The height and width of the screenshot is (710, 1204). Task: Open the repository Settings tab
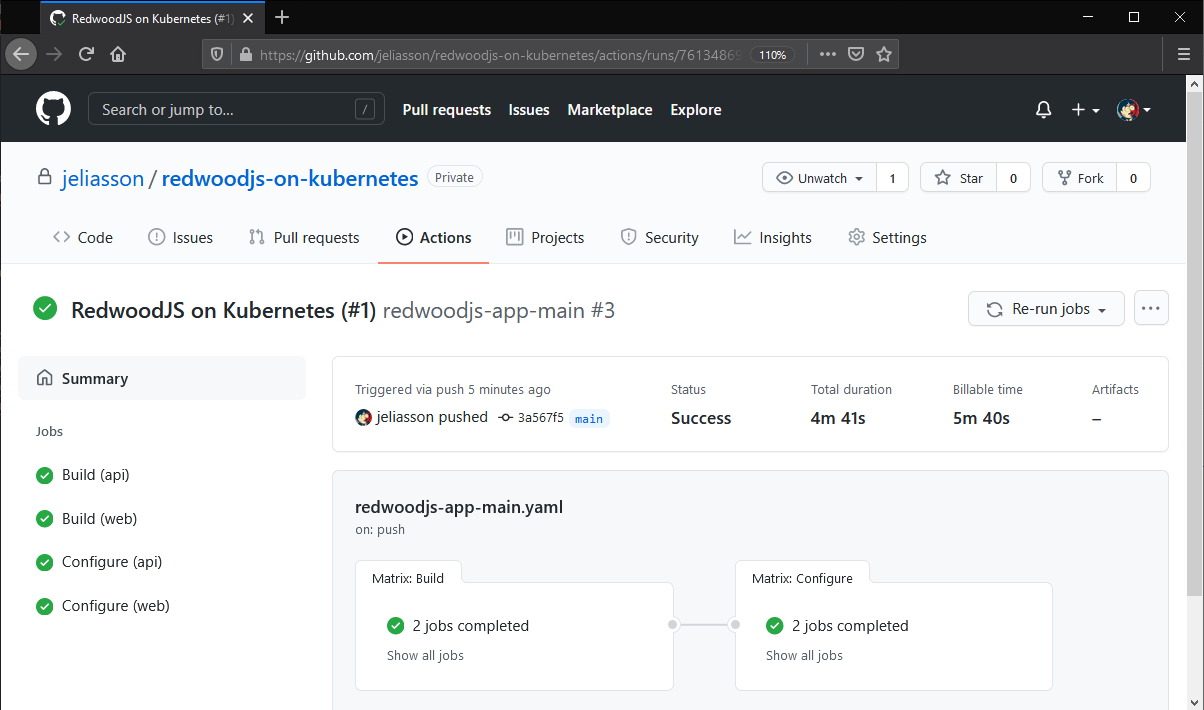(887, 237)
